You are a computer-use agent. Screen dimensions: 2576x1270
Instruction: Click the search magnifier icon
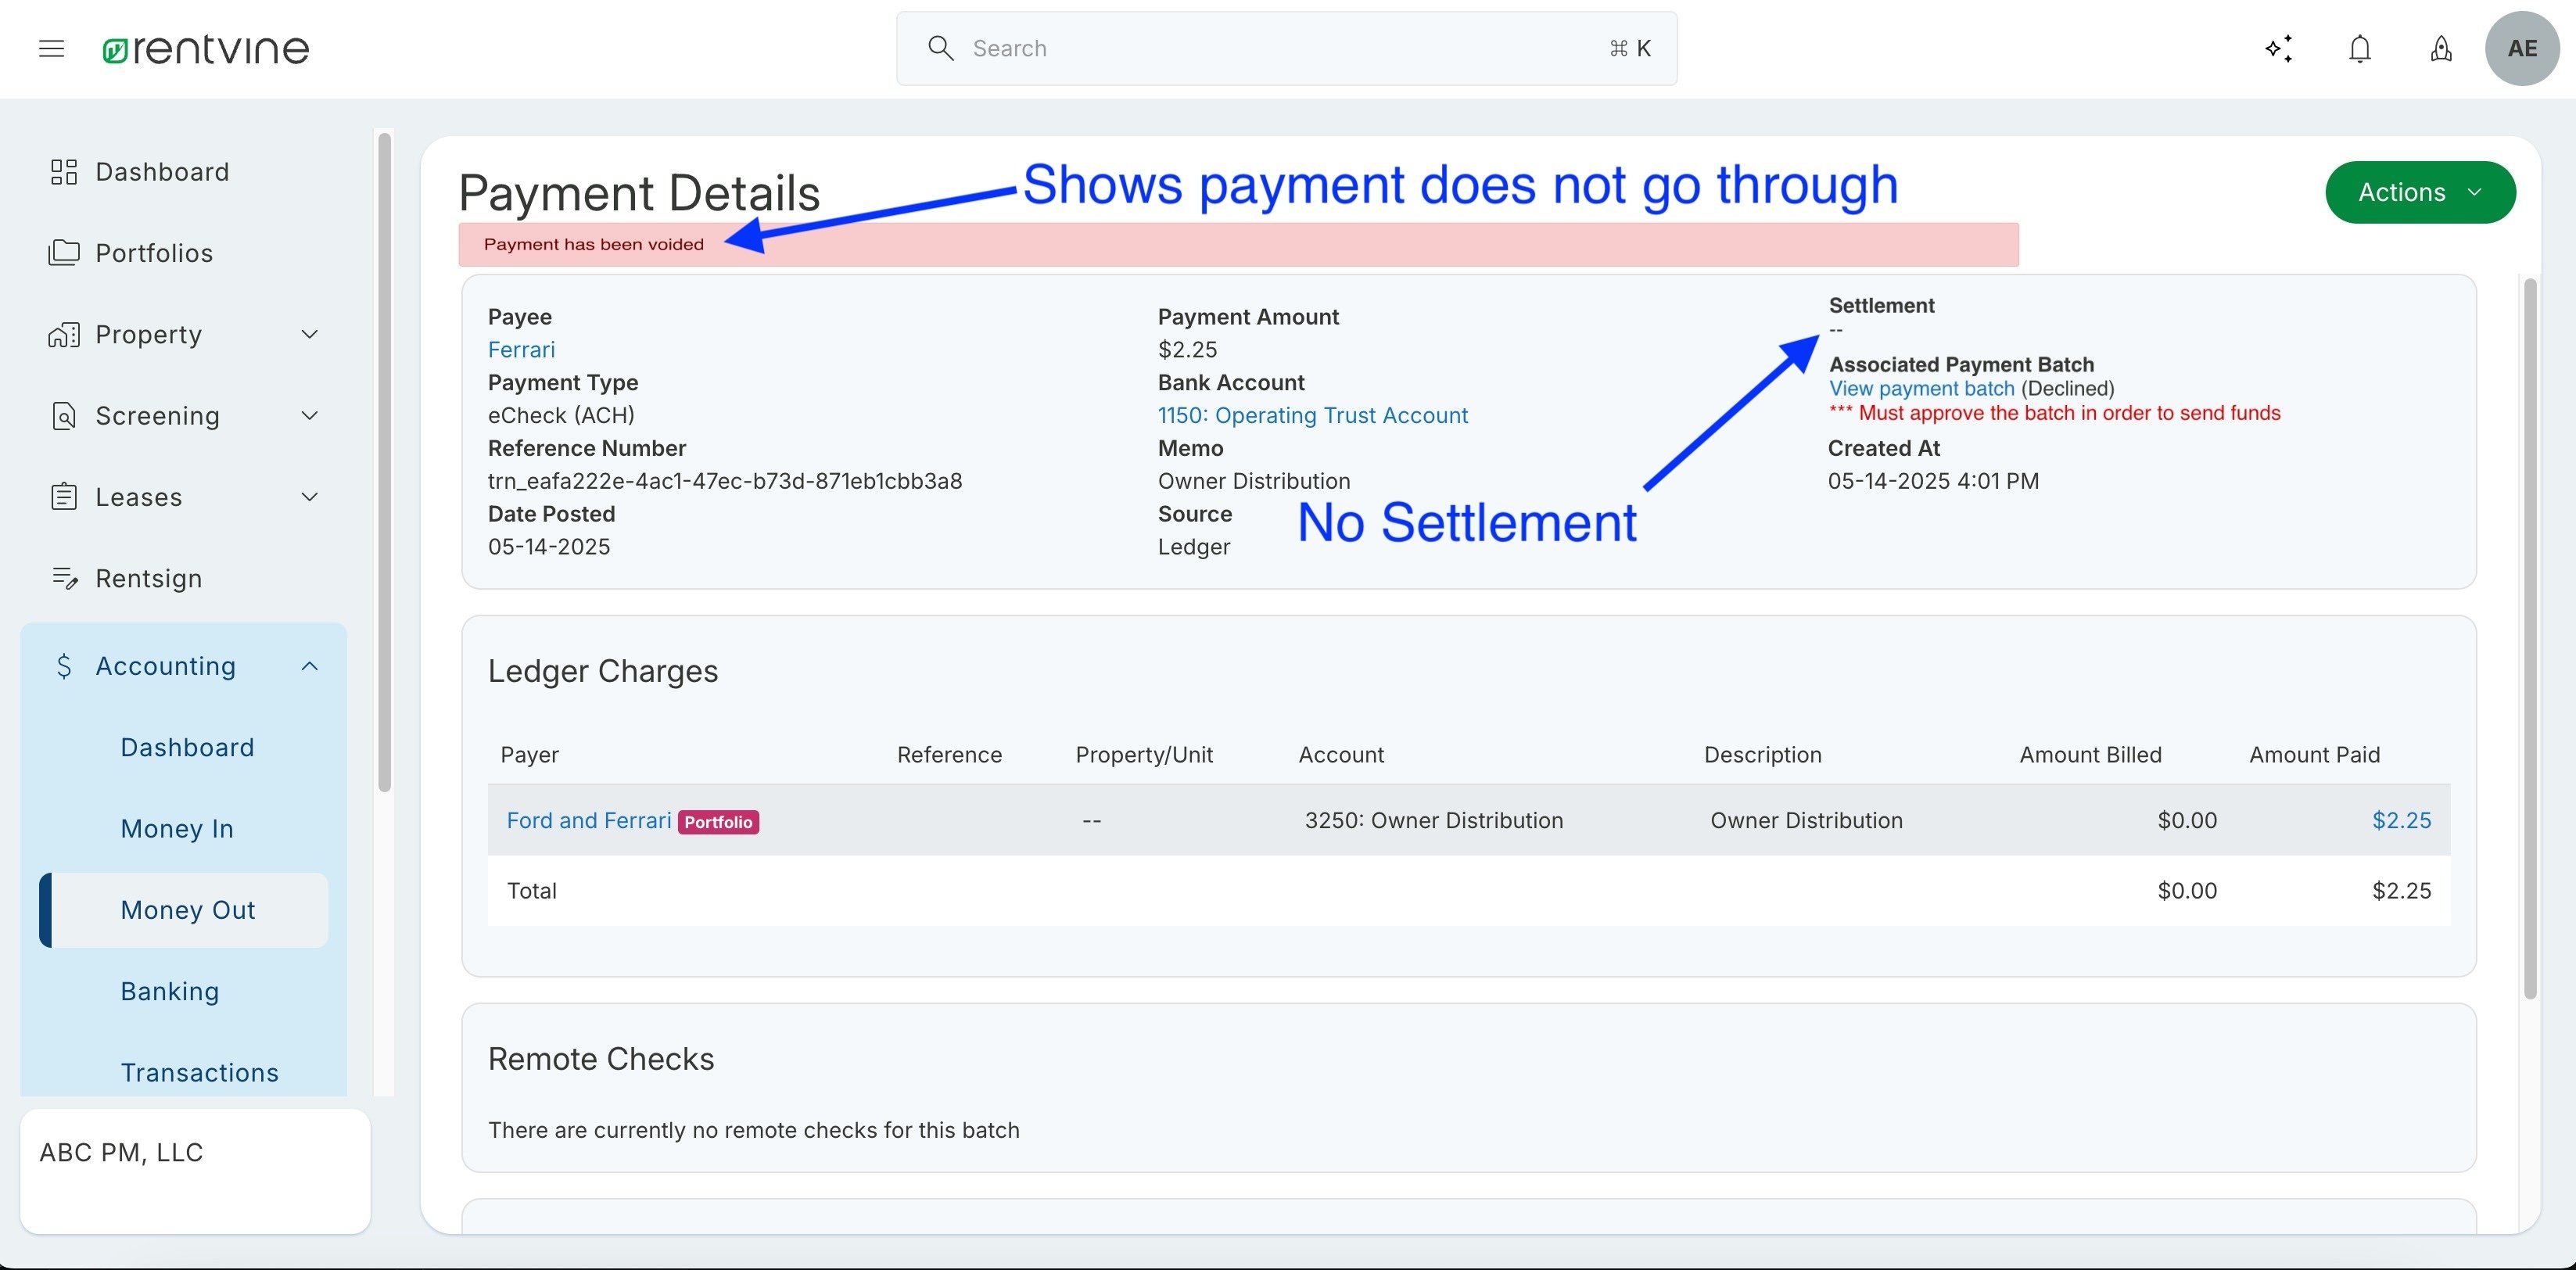click(940, 48)
